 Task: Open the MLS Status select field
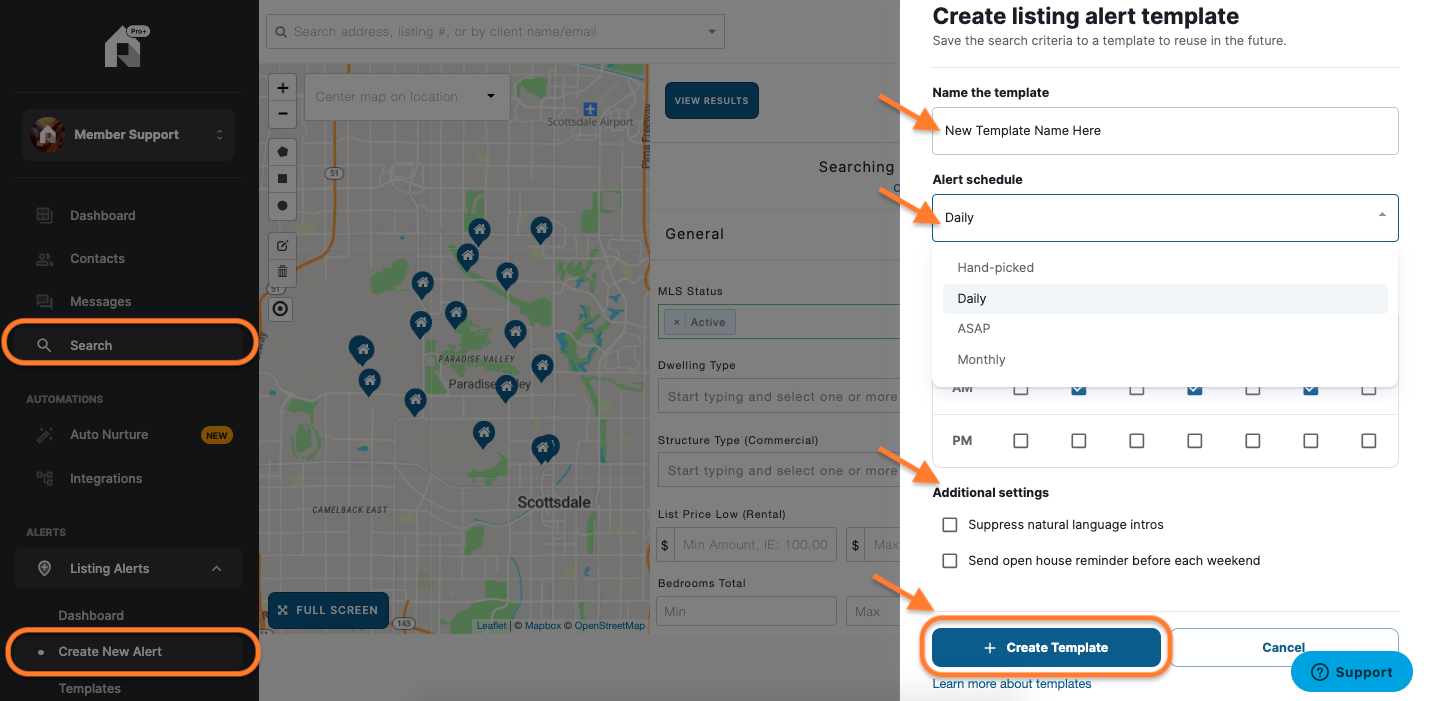point(779,322)
